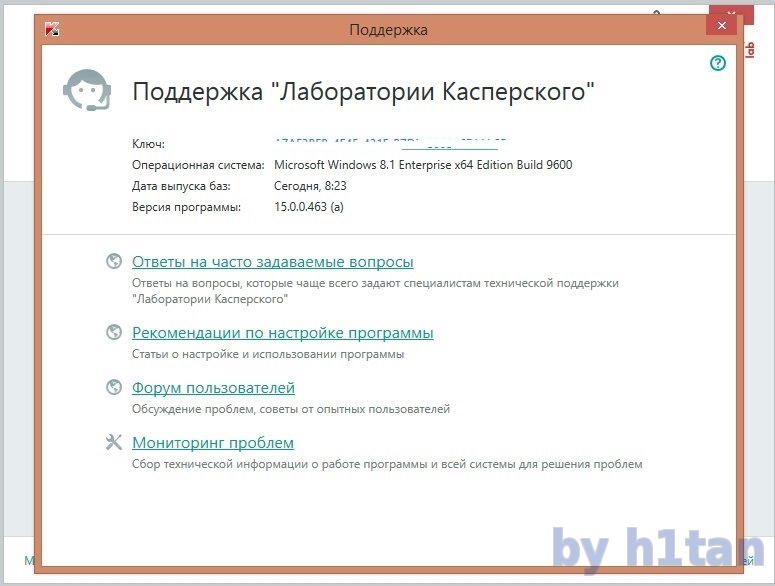The height and width of the screenshot is (586, 775).
Task: Click description Сбор технической информации
Action: click(387, 464)
